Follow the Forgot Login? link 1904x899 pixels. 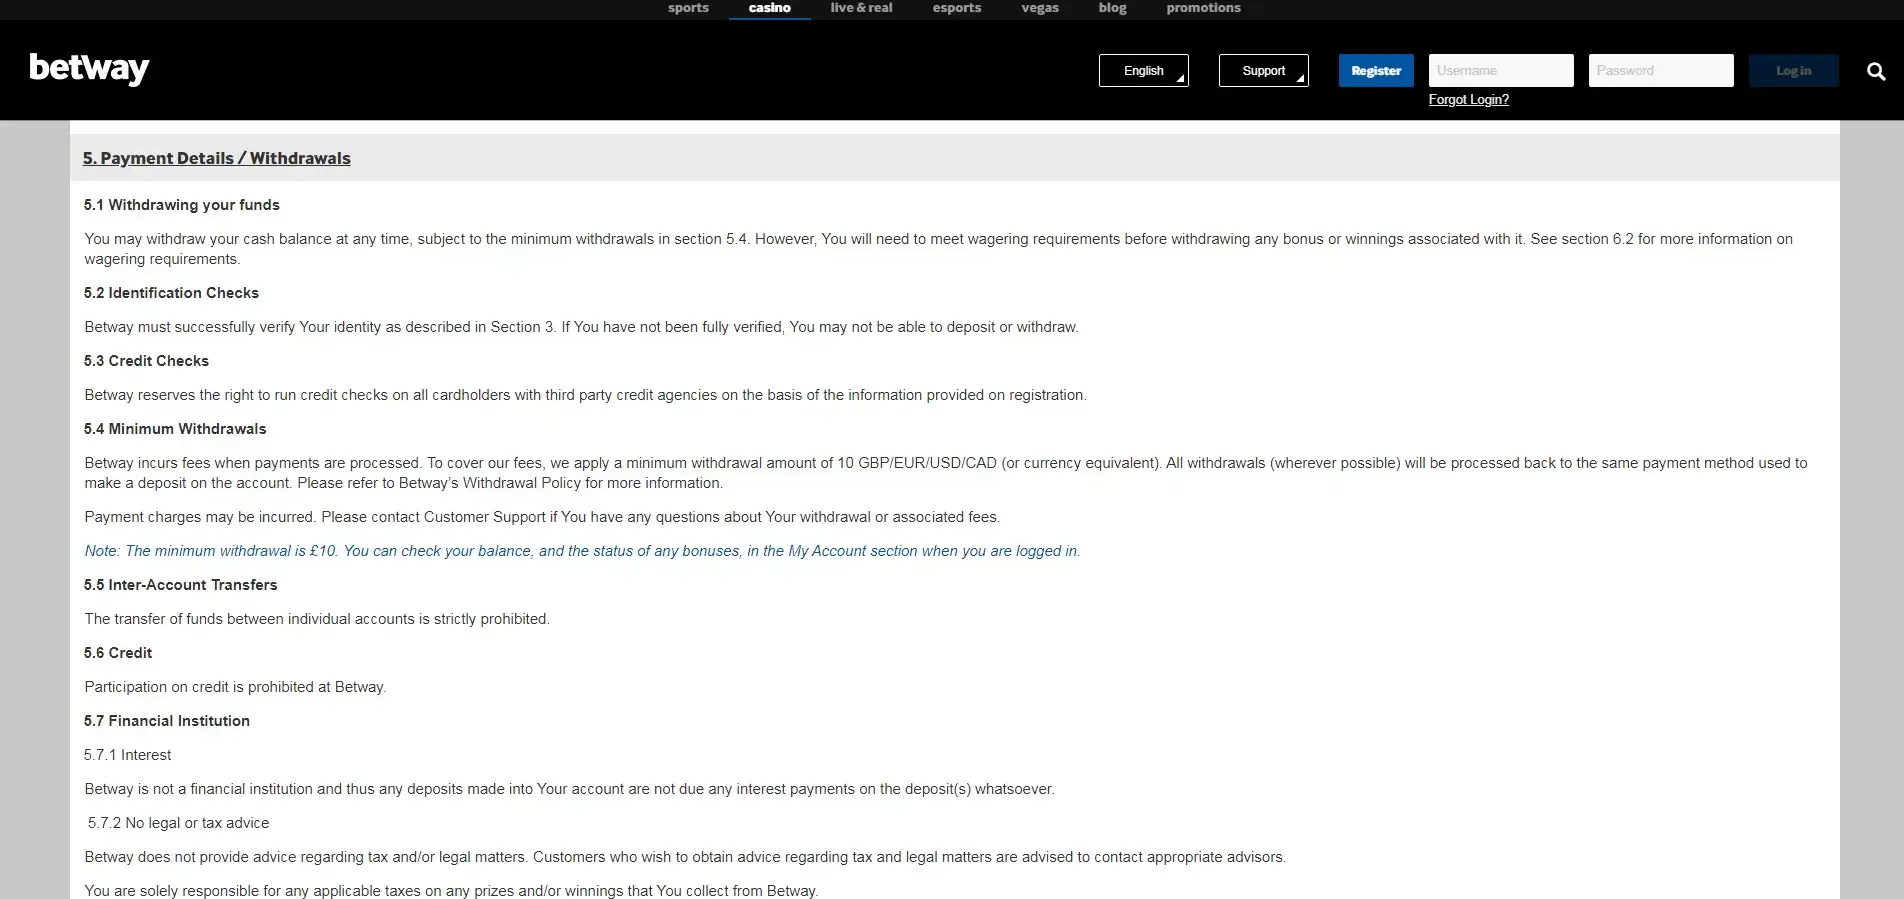coord(1469,99)
